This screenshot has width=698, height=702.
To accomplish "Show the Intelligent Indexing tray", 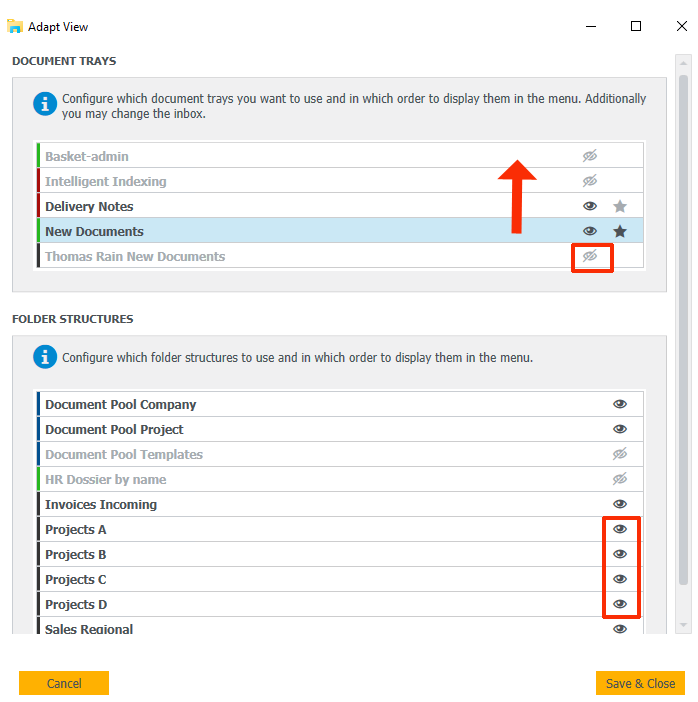I will 590,181.
